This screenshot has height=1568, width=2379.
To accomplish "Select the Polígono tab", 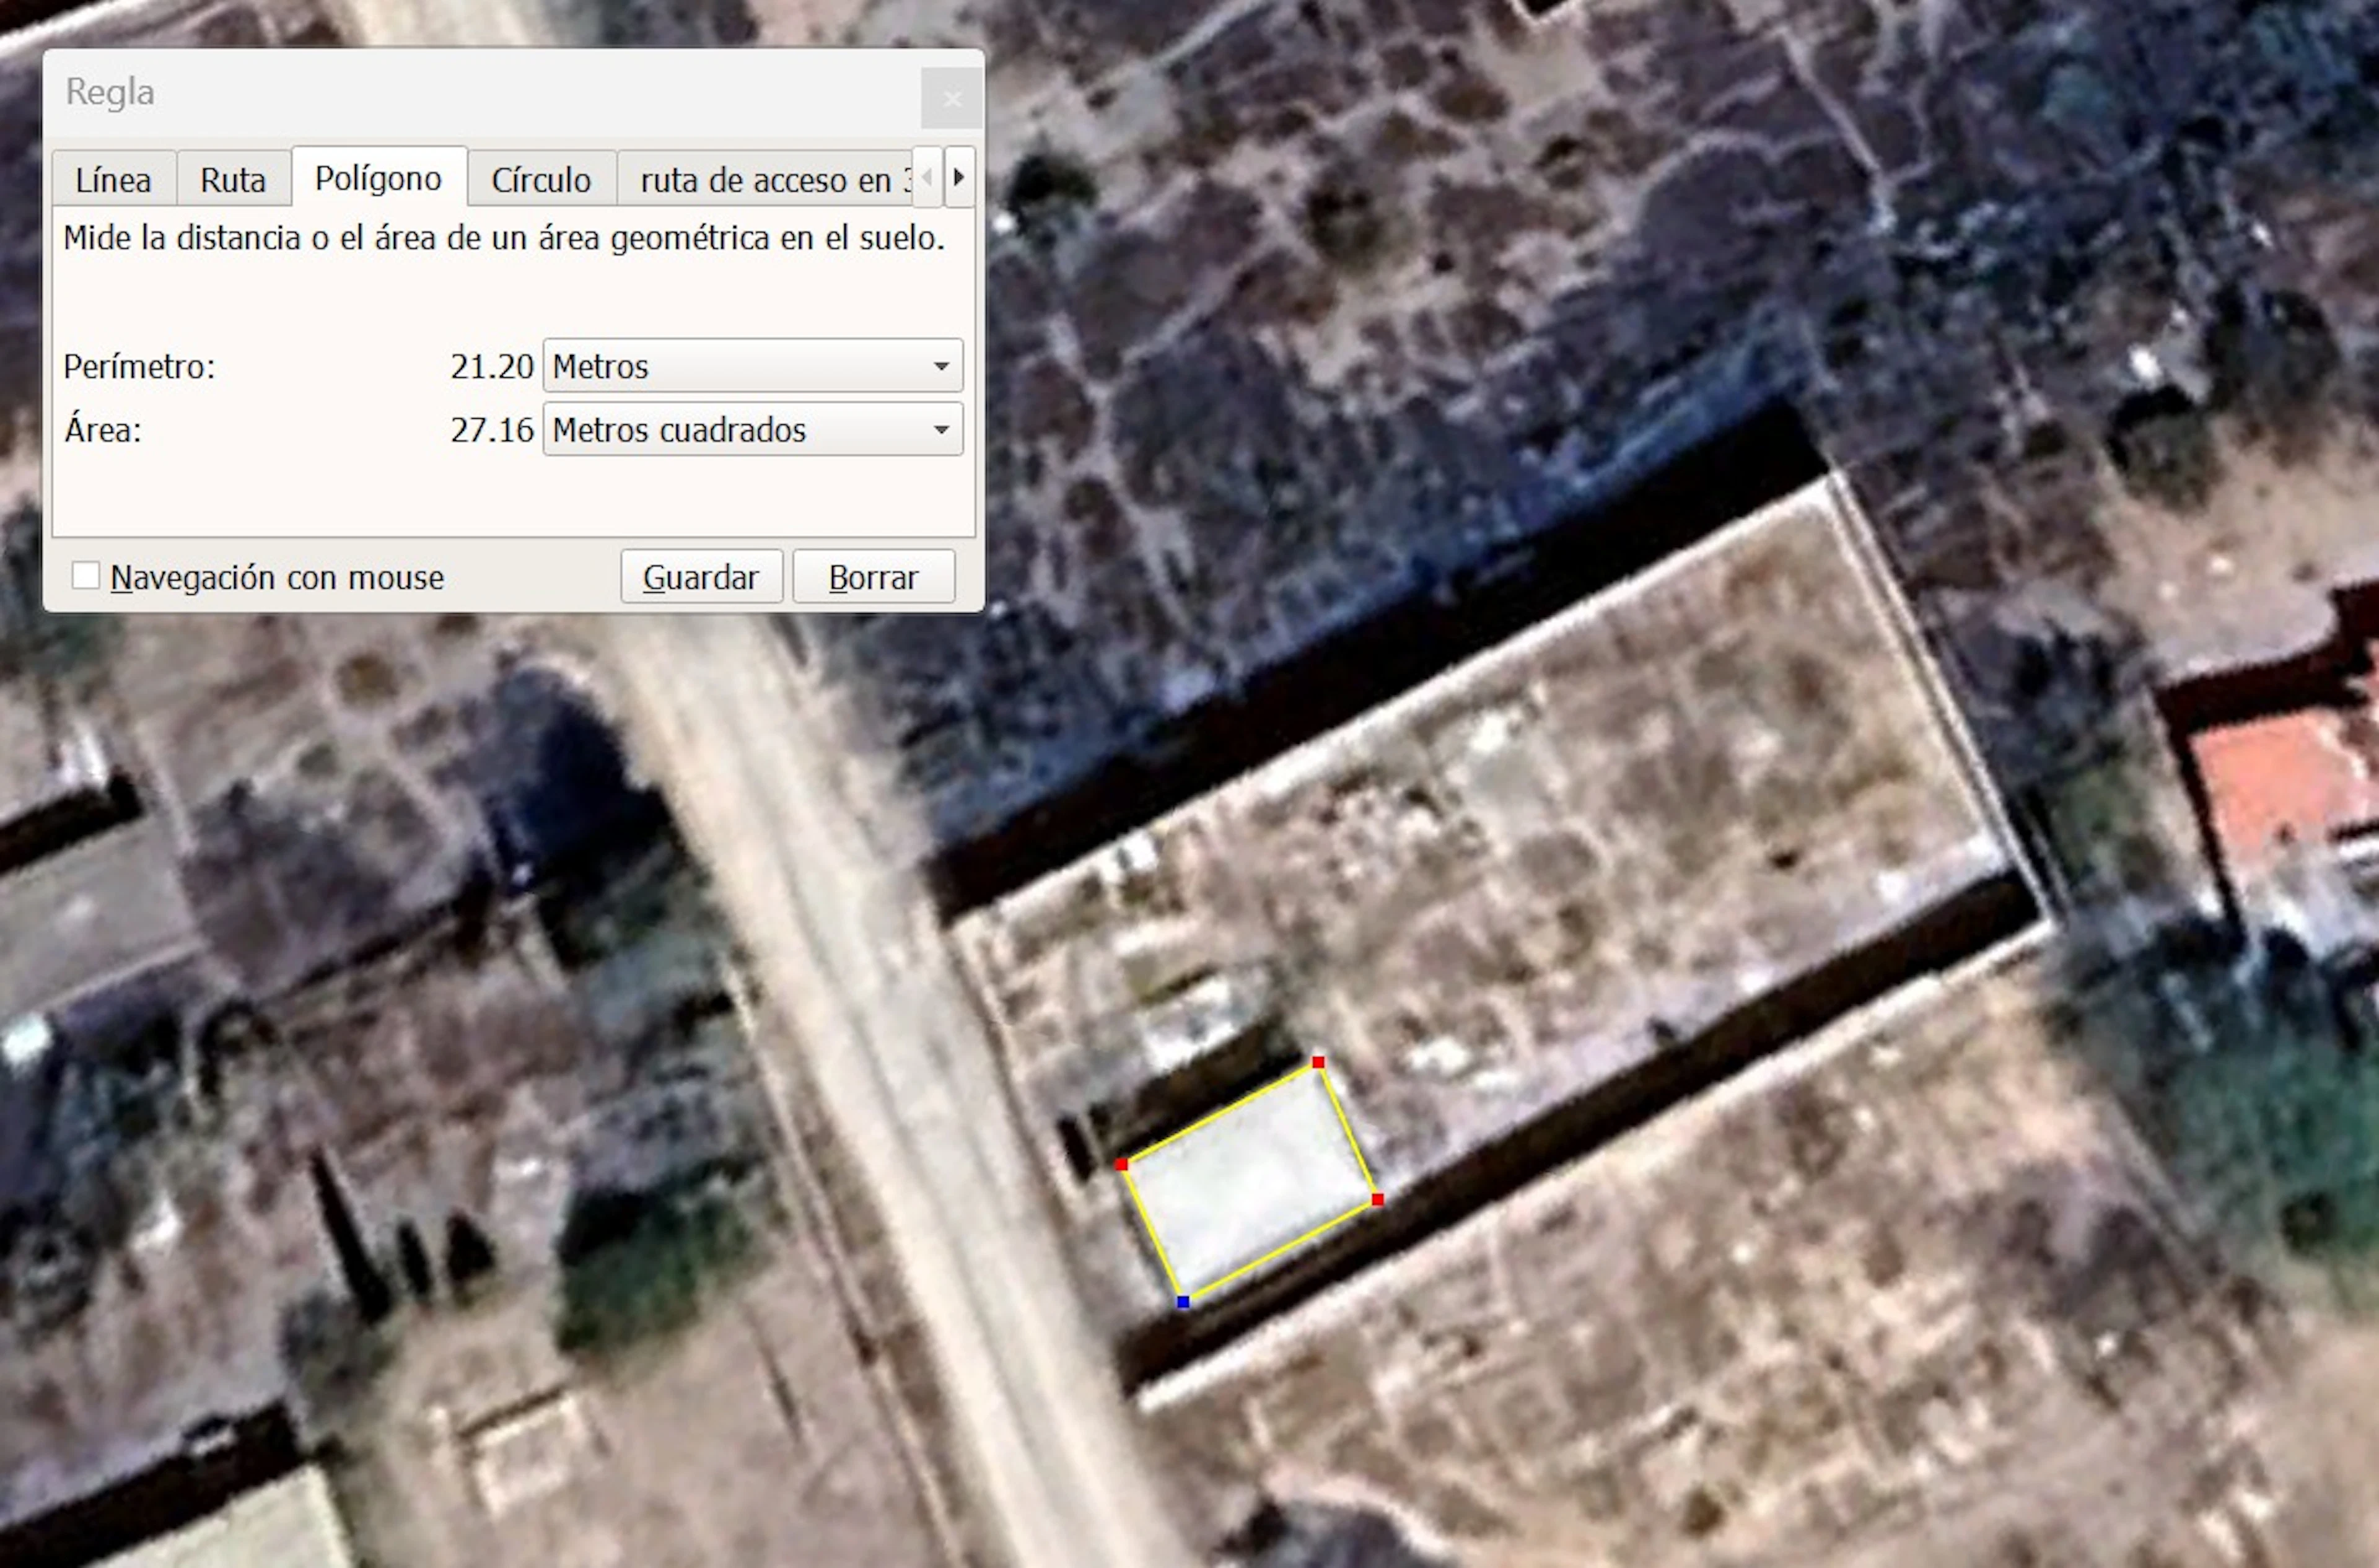I will [378, 178].
